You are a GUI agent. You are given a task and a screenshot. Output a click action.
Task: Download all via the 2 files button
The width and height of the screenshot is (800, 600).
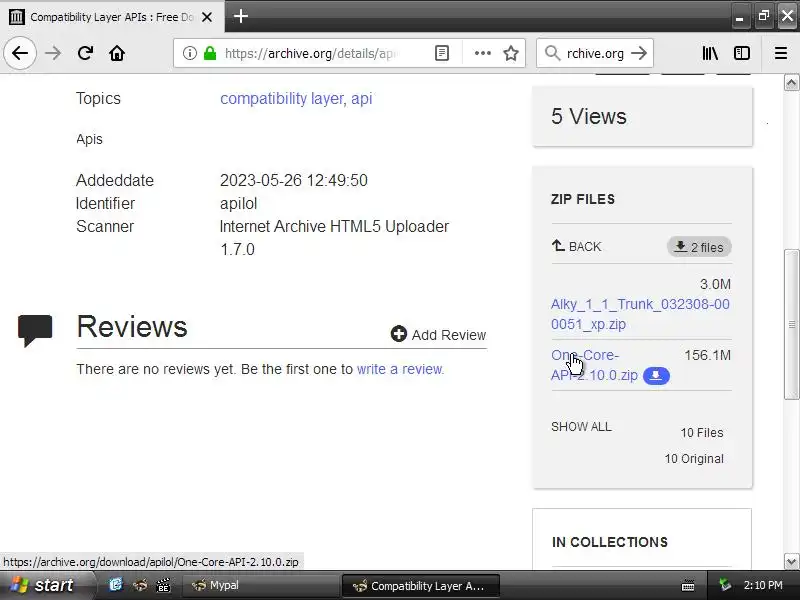coord(699,247)
